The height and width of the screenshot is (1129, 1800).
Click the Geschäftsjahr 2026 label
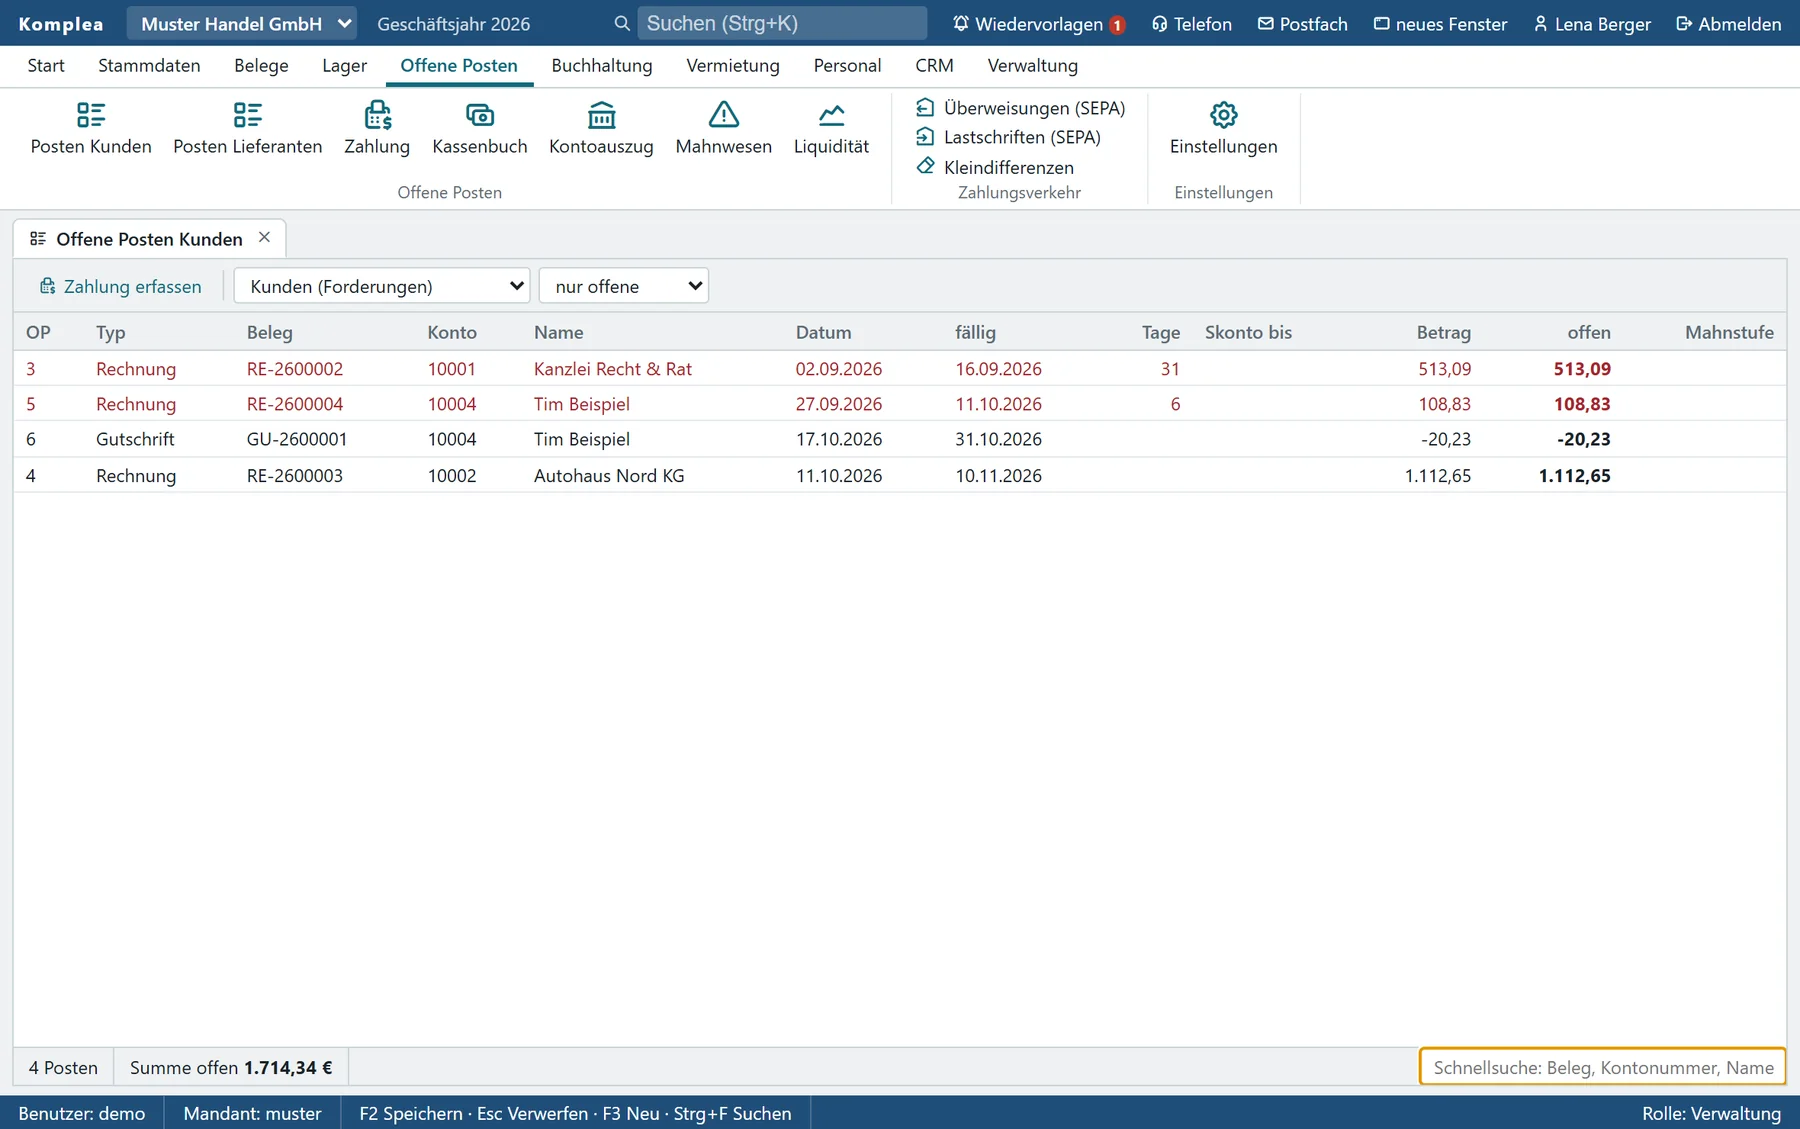click(x=453, y=24)
